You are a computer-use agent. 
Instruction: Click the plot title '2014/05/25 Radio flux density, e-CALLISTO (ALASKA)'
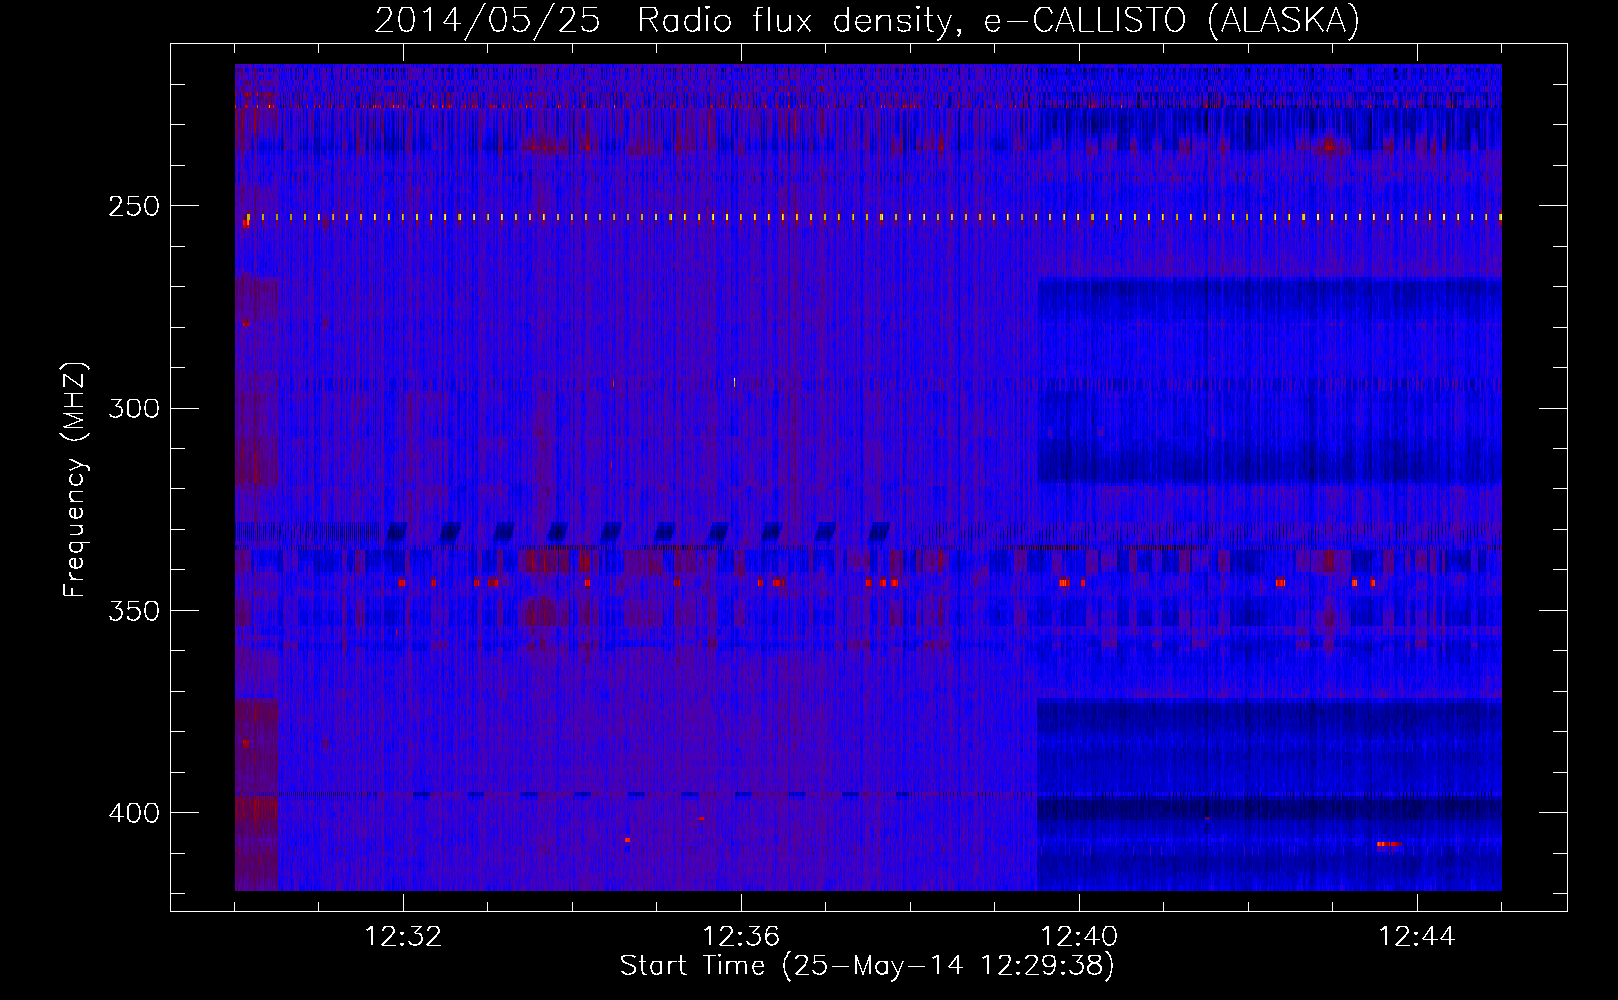click(867, 20)
